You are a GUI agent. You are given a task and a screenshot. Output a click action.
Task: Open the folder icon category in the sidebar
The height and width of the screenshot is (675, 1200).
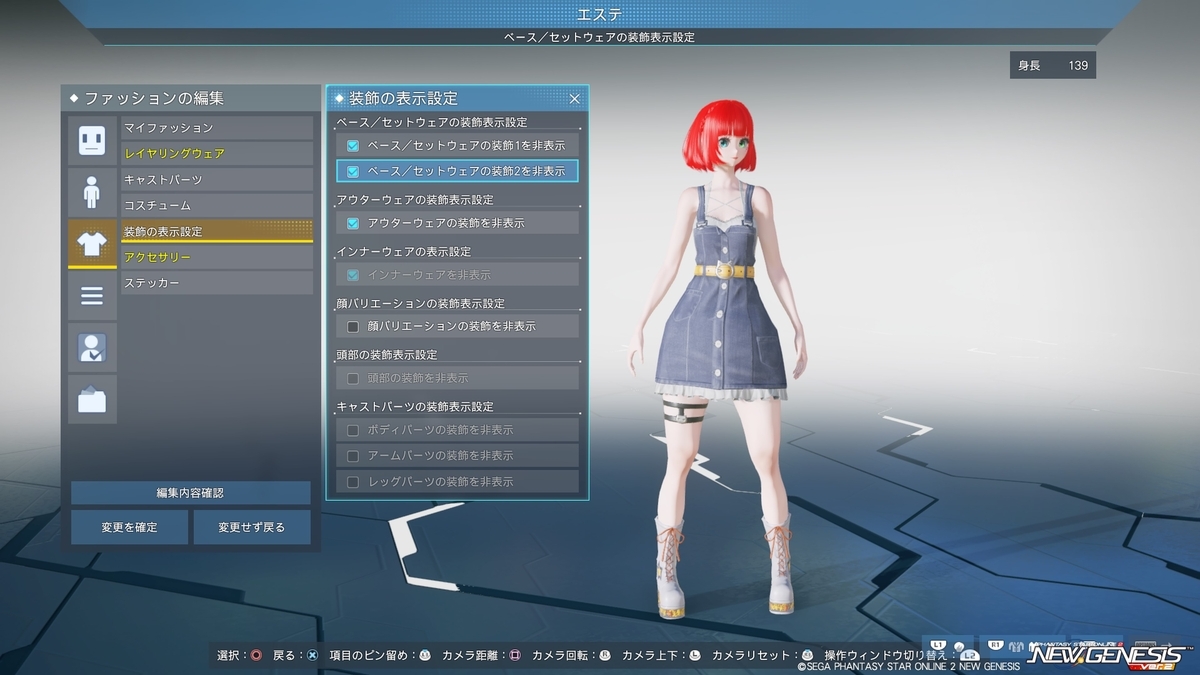click(x=92, y=400)
